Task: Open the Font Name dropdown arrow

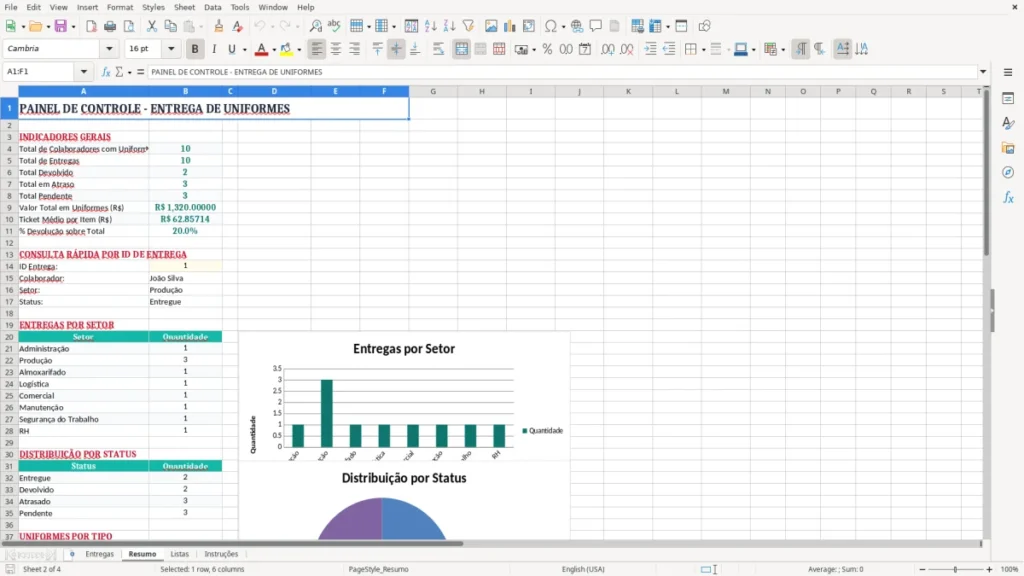Action: (x=109, y=48)
